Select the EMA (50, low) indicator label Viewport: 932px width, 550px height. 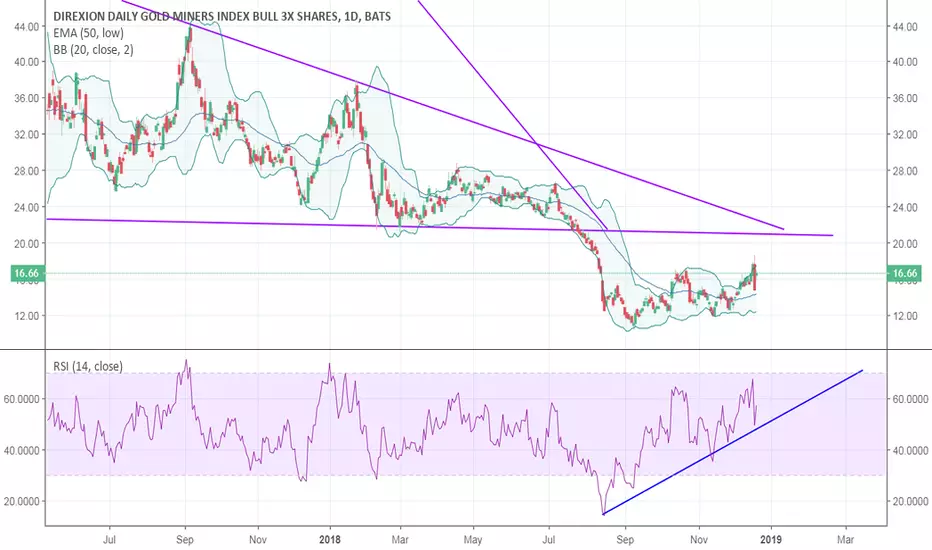coord(88,33)
